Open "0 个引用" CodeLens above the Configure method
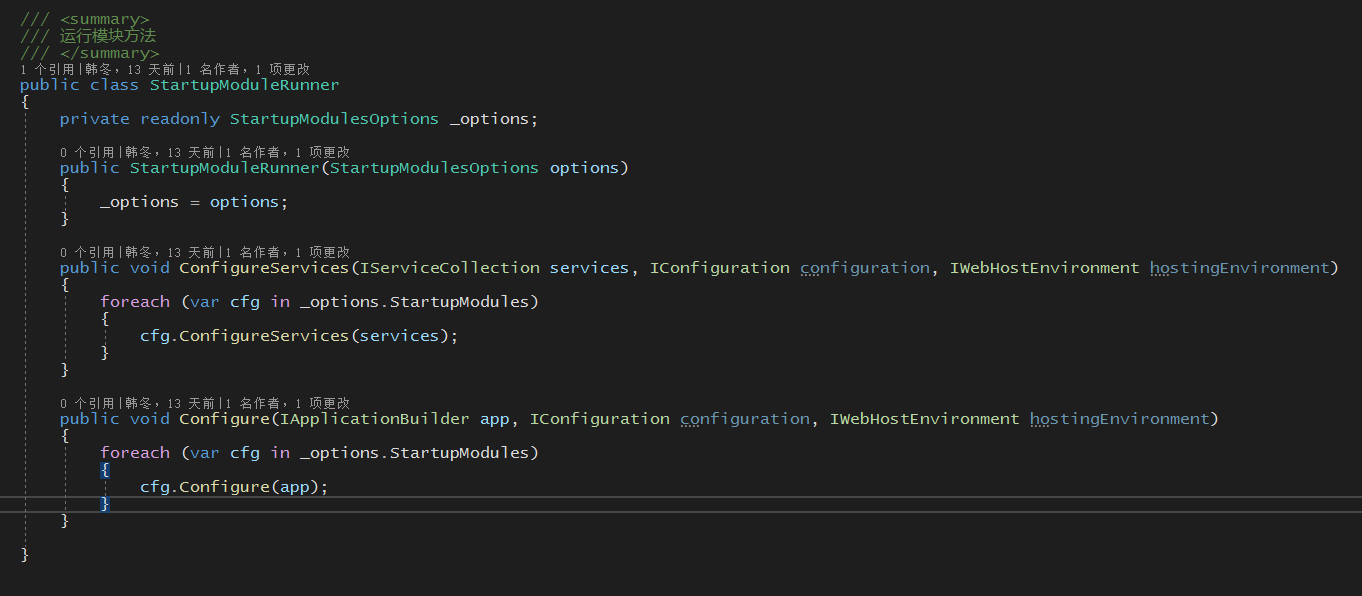Viewport: 1362px width, 596px height. 87,403
